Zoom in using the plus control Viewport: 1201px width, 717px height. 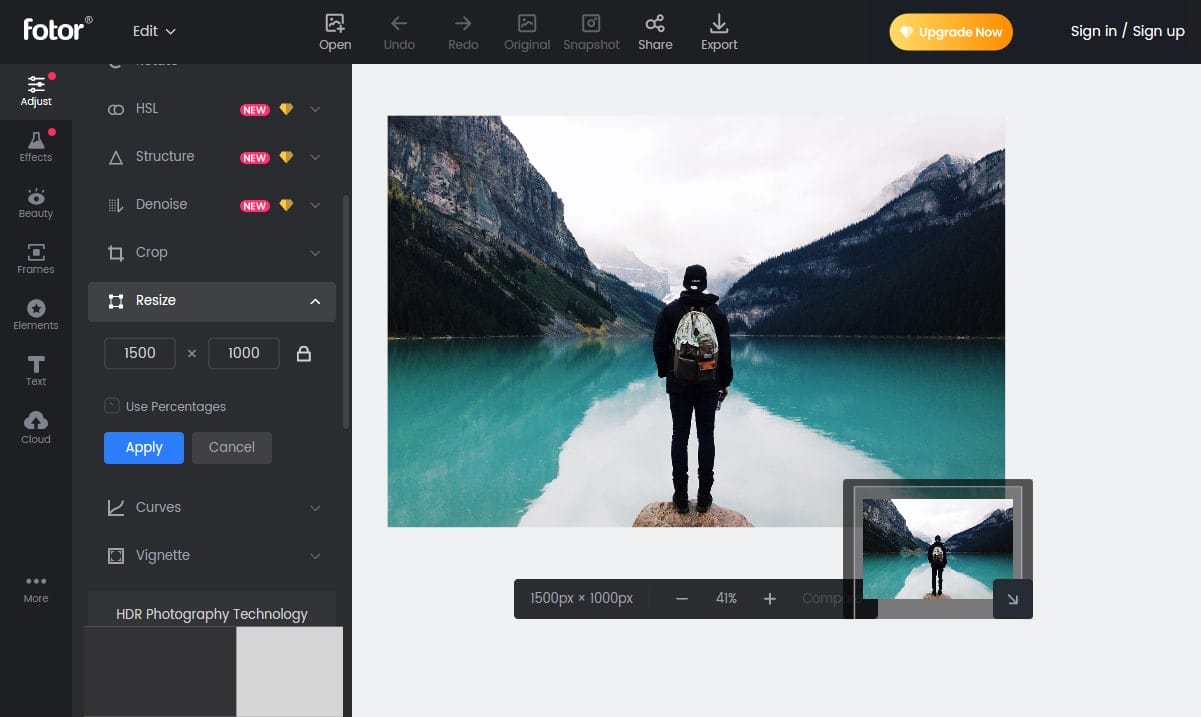(x=769, y=598)
